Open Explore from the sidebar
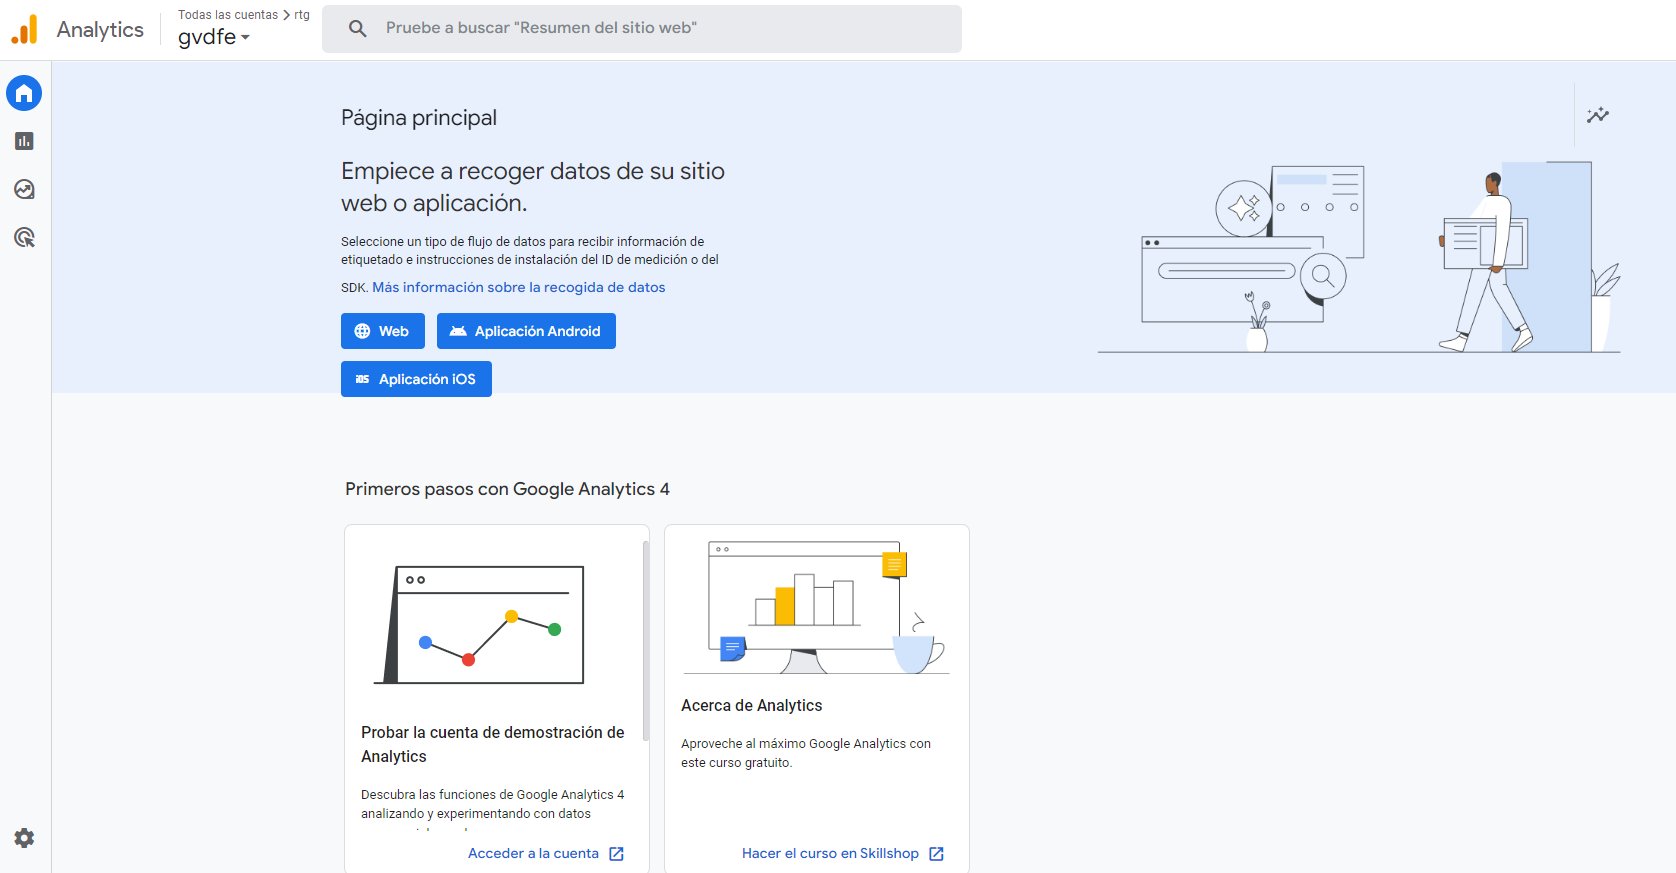The height and width of the screenshot is (873, 1676). (x=24, y=189)
